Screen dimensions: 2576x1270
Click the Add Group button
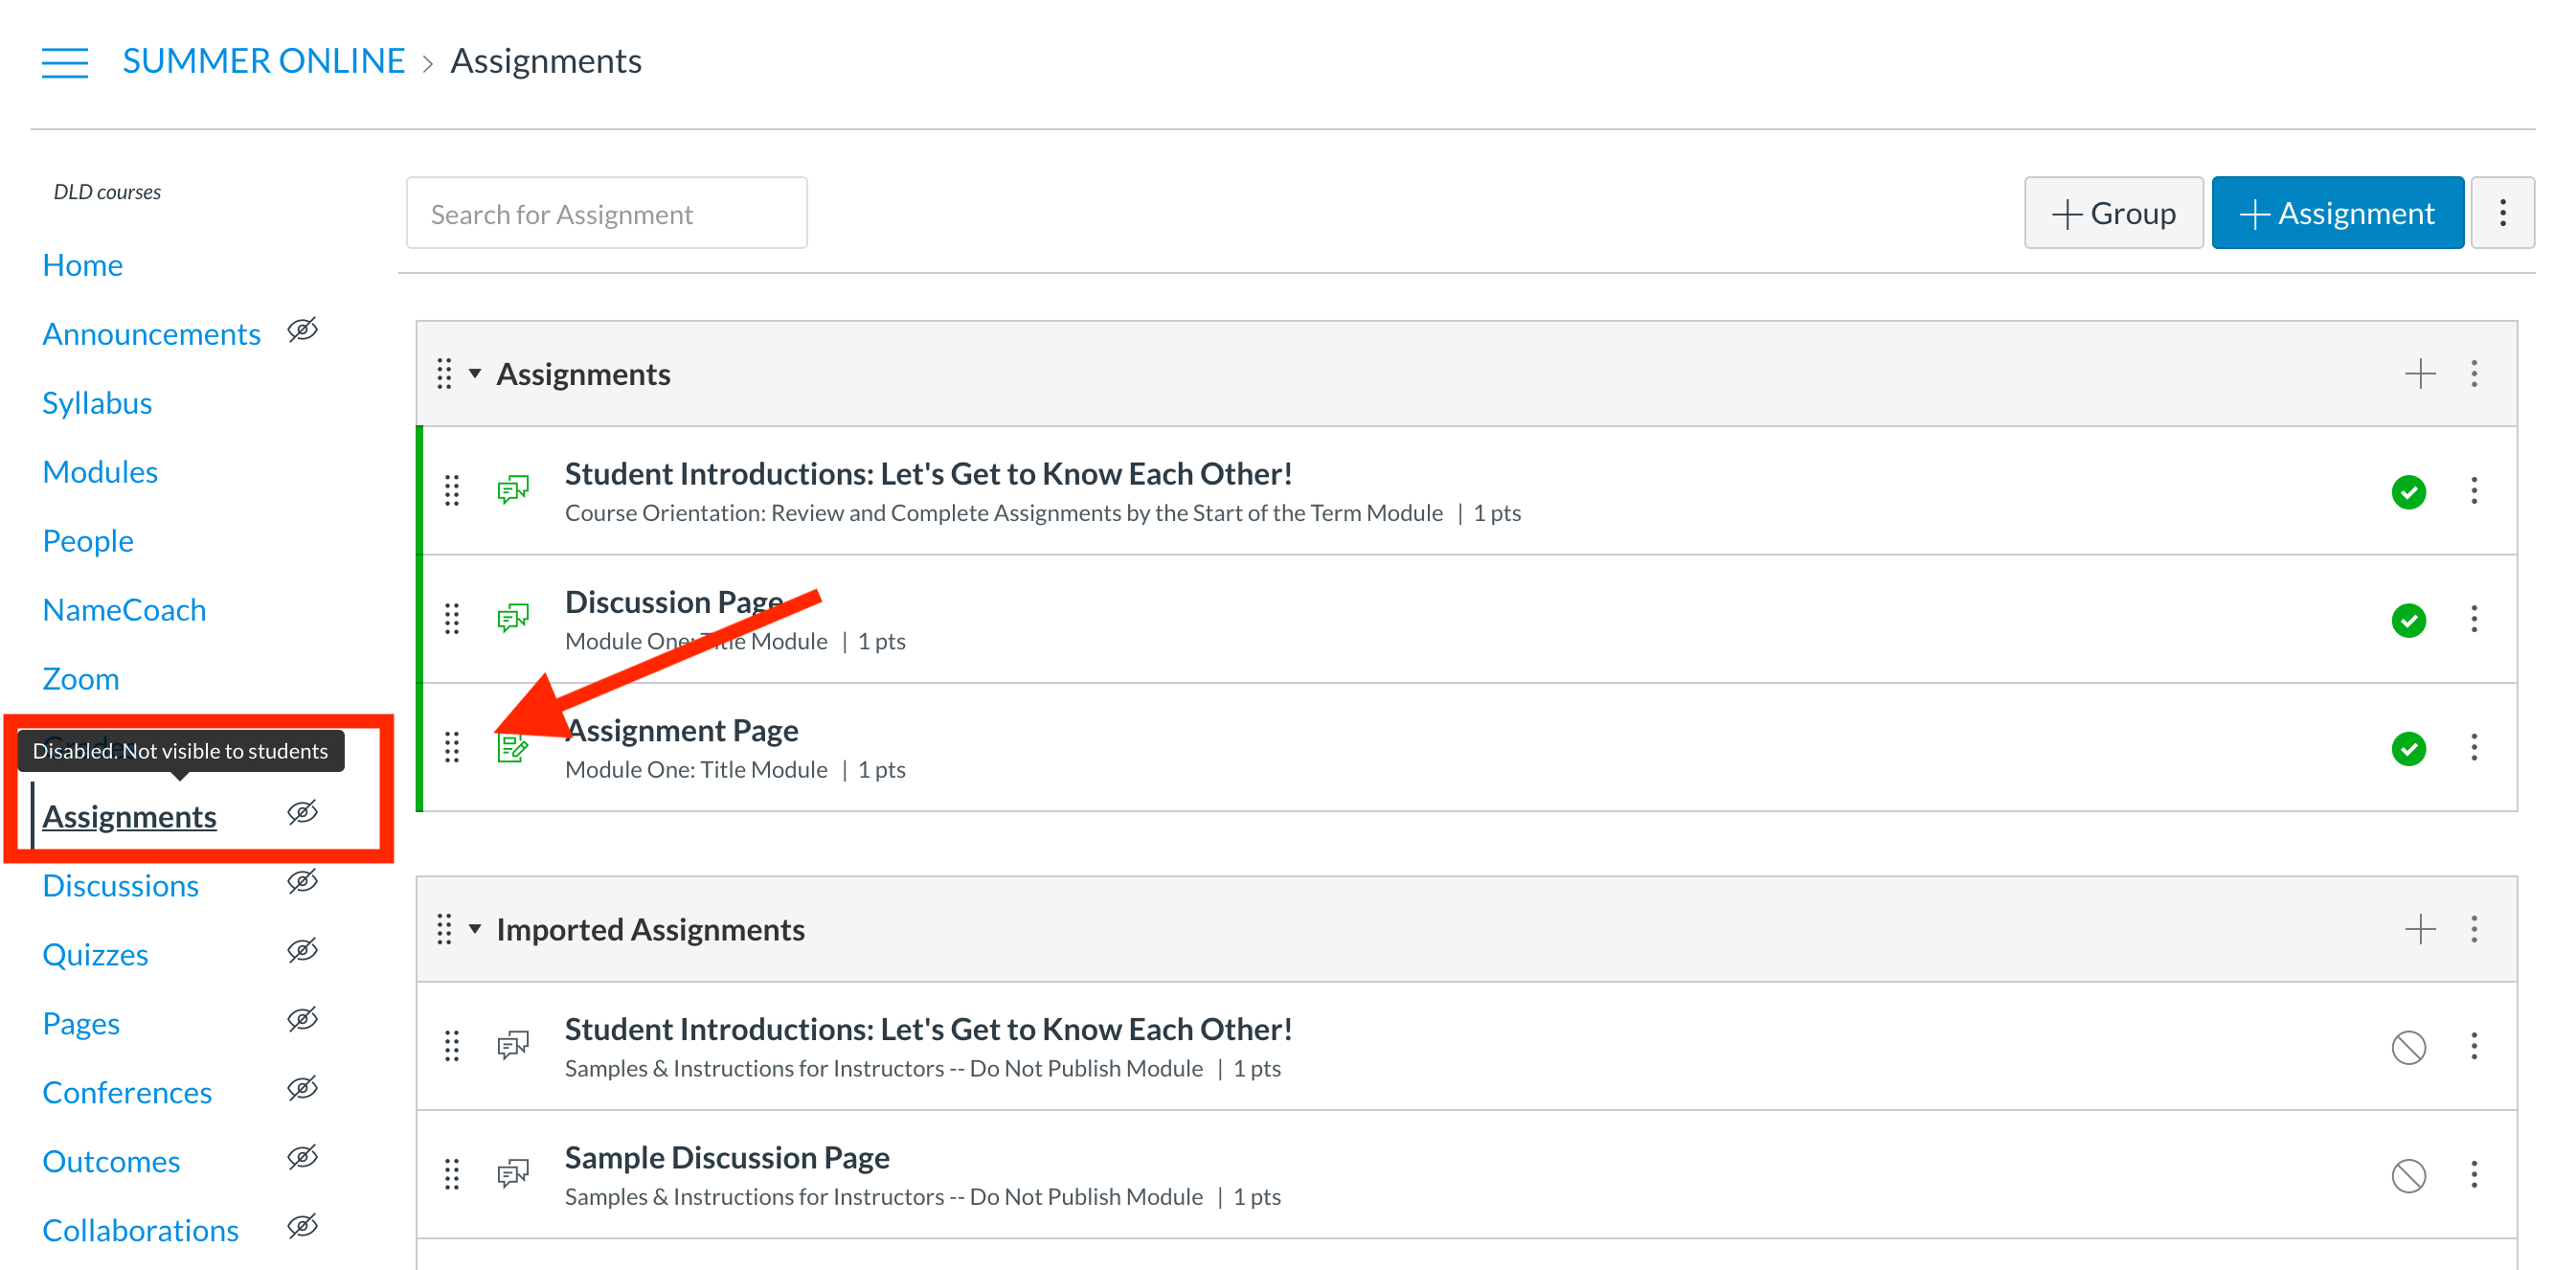2111,212
